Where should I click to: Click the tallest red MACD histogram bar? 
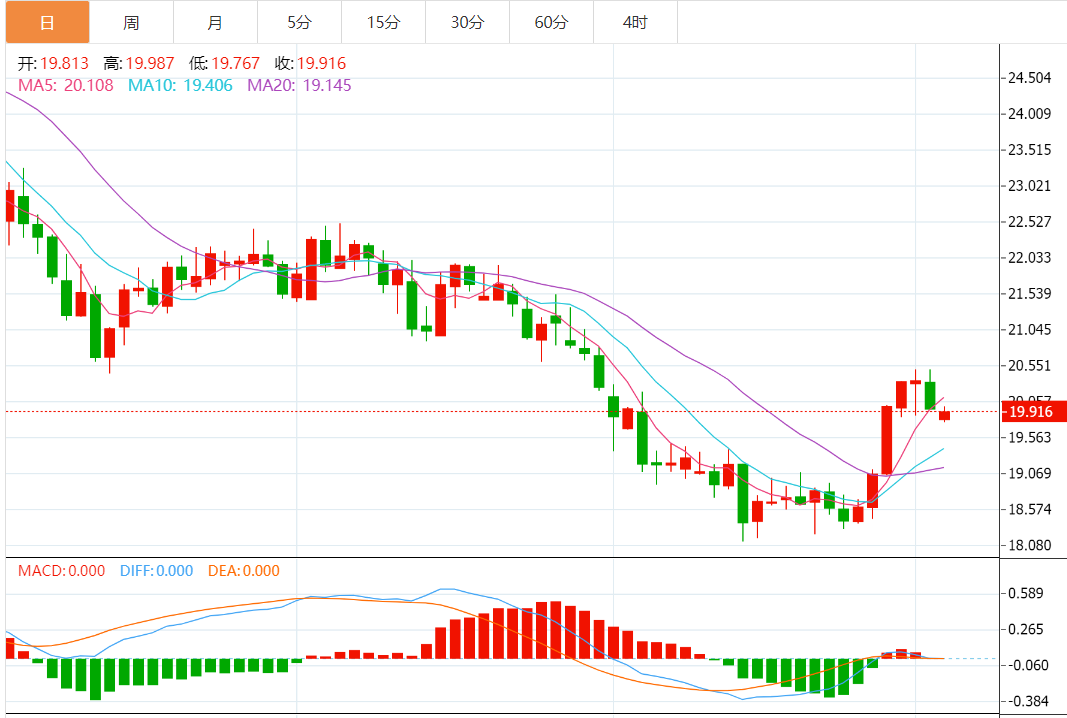coord(556,630)
